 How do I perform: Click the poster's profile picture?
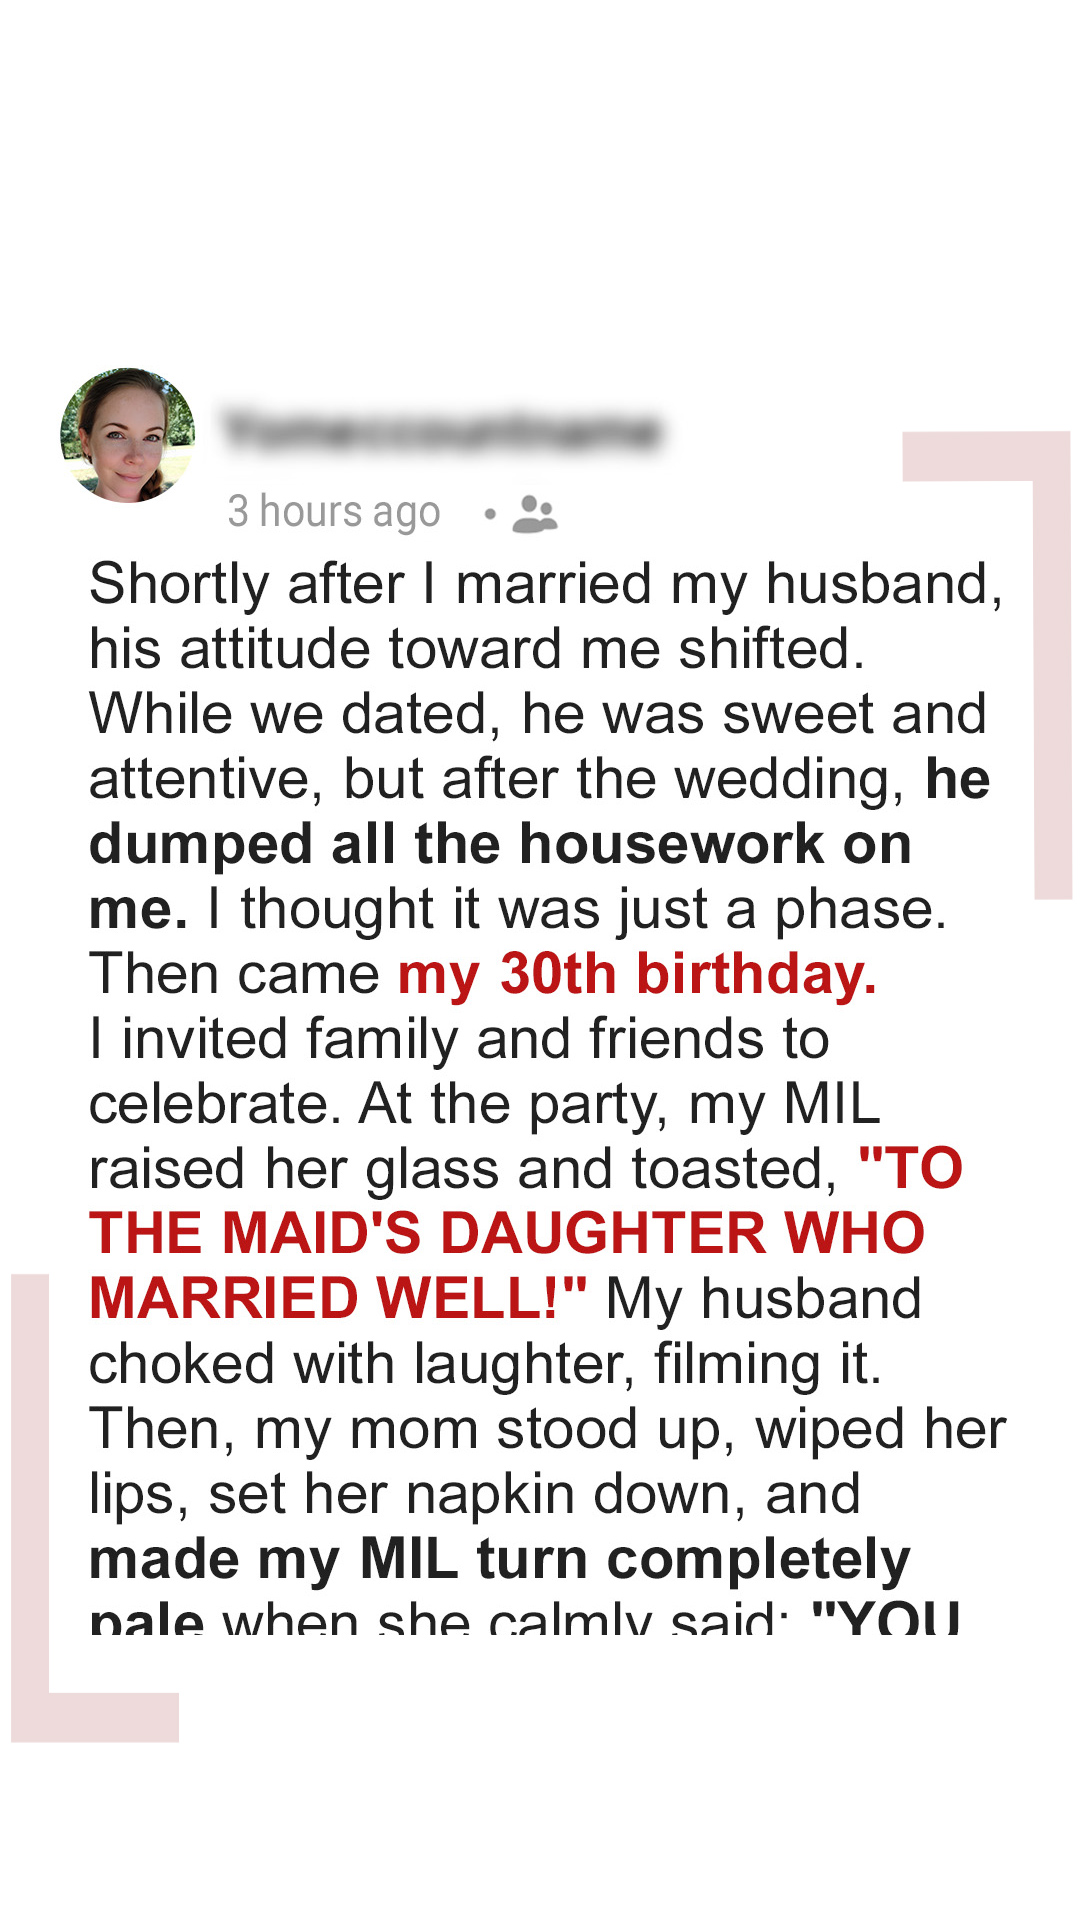tap(128, 435)
